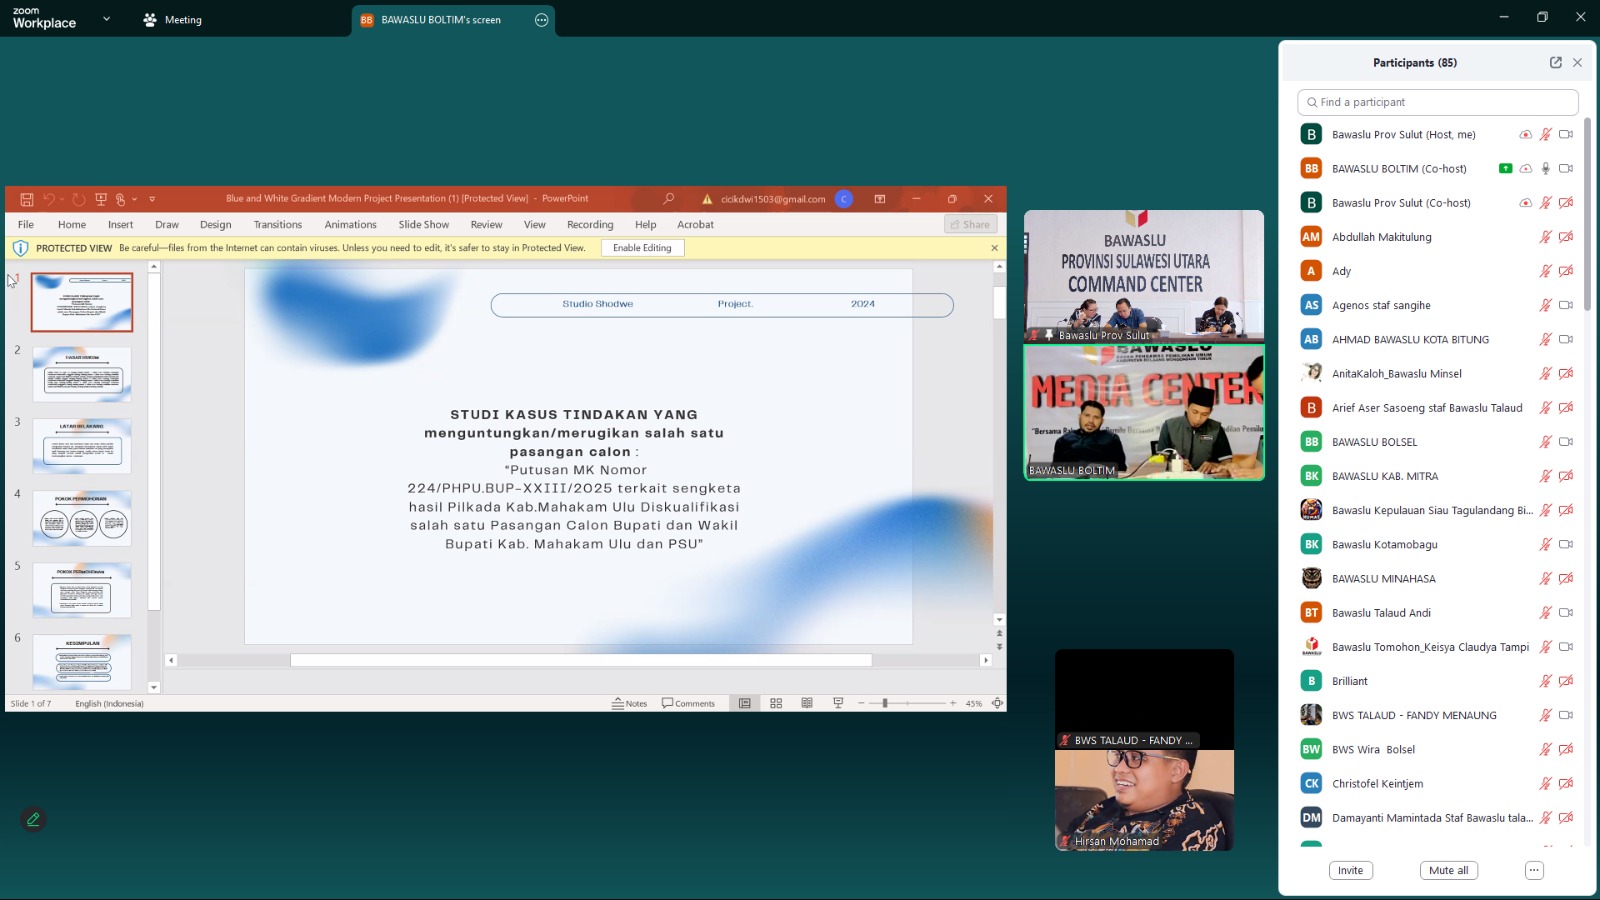1600x900 pixels.
Task: Open the more options button in Participants panel
Action: click(1534, 870)
